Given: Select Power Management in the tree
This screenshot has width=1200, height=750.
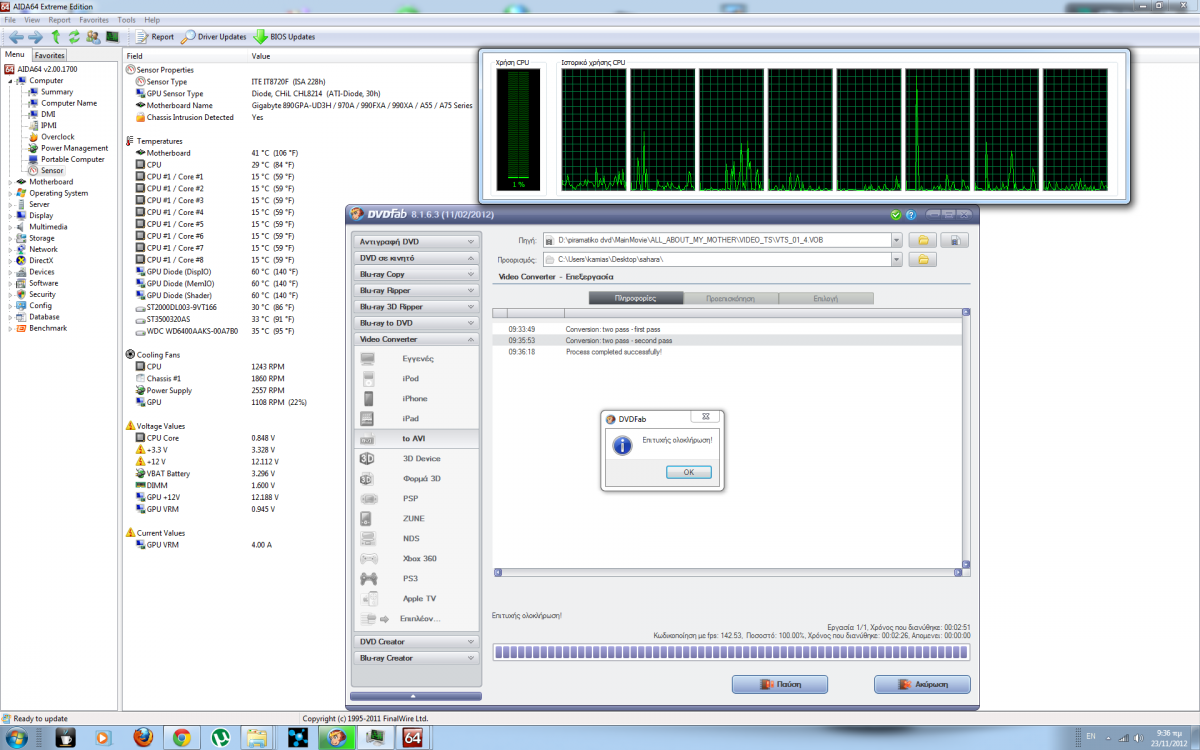Looking at the screenshot, I should point(74,148).
